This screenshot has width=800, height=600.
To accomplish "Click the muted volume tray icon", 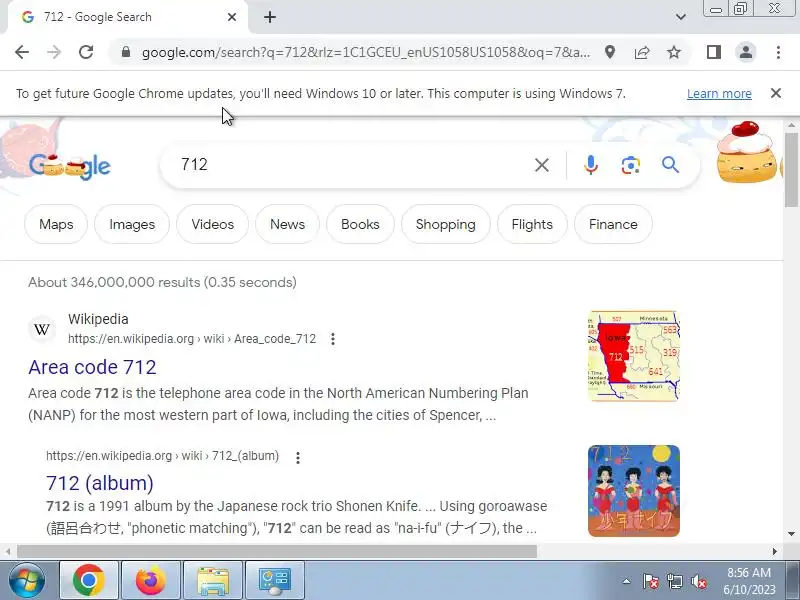I will point(698,581).
